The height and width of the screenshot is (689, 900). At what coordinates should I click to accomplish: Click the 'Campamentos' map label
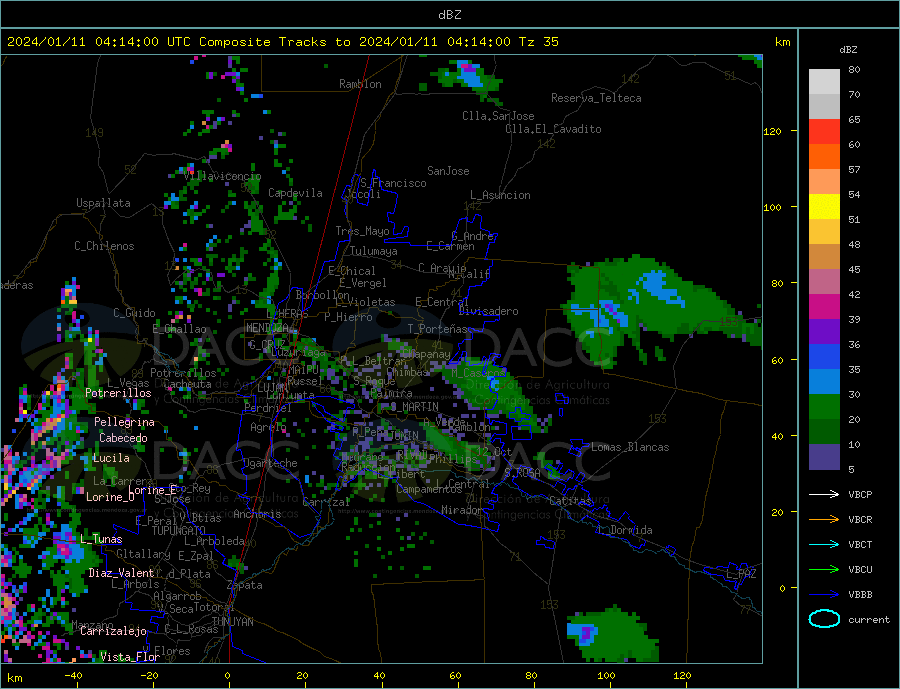[429, 490]
